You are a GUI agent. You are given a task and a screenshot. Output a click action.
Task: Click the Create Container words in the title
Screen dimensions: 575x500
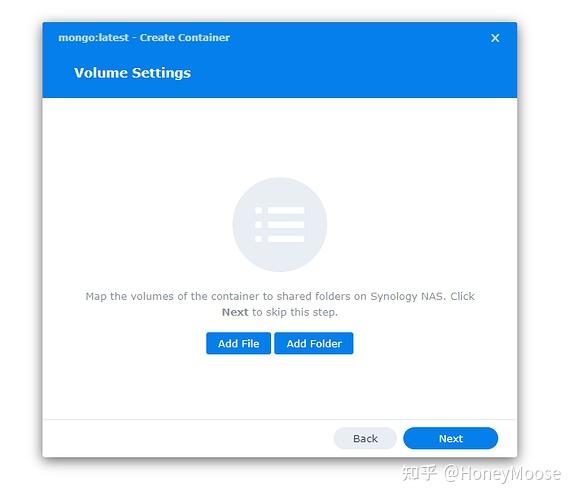(x=185, y=37)
